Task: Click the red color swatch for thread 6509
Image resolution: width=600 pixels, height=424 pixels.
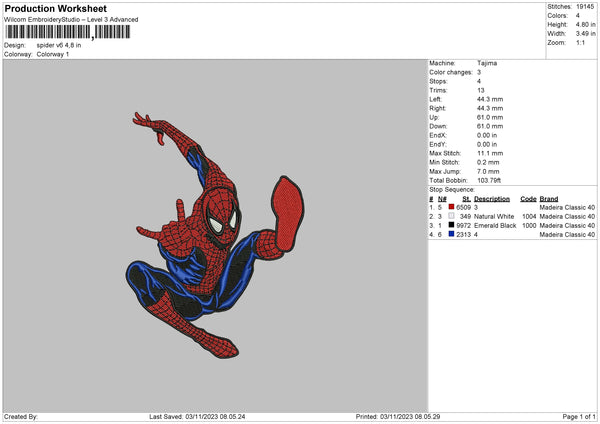Action: pyautogui.click(x=451, y=207)
